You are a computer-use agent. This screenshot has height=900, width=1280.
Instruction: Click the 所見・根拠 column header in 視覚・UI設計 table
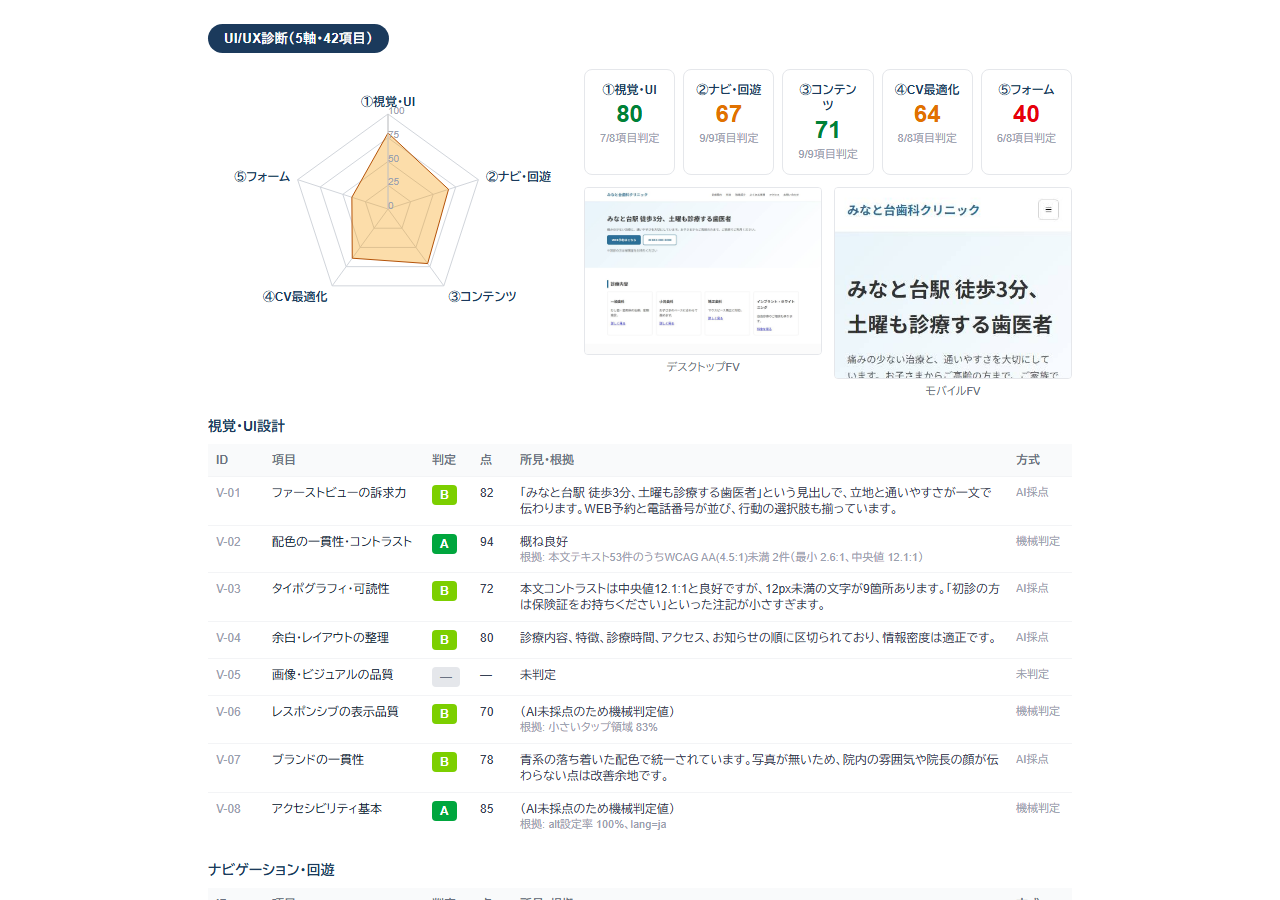tap(547, 460)
